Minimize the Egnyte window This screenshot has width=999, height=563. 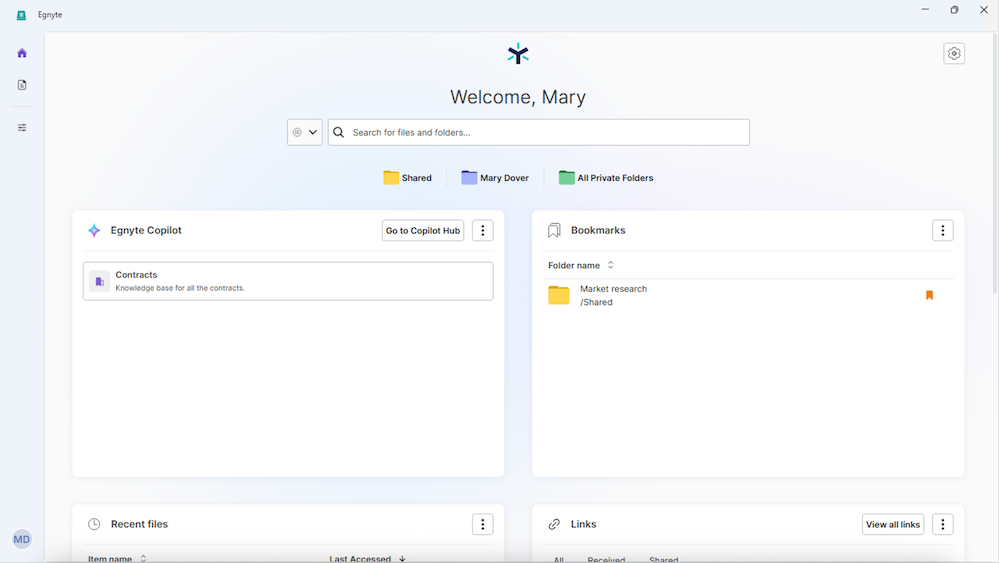[x=925, y=10]
